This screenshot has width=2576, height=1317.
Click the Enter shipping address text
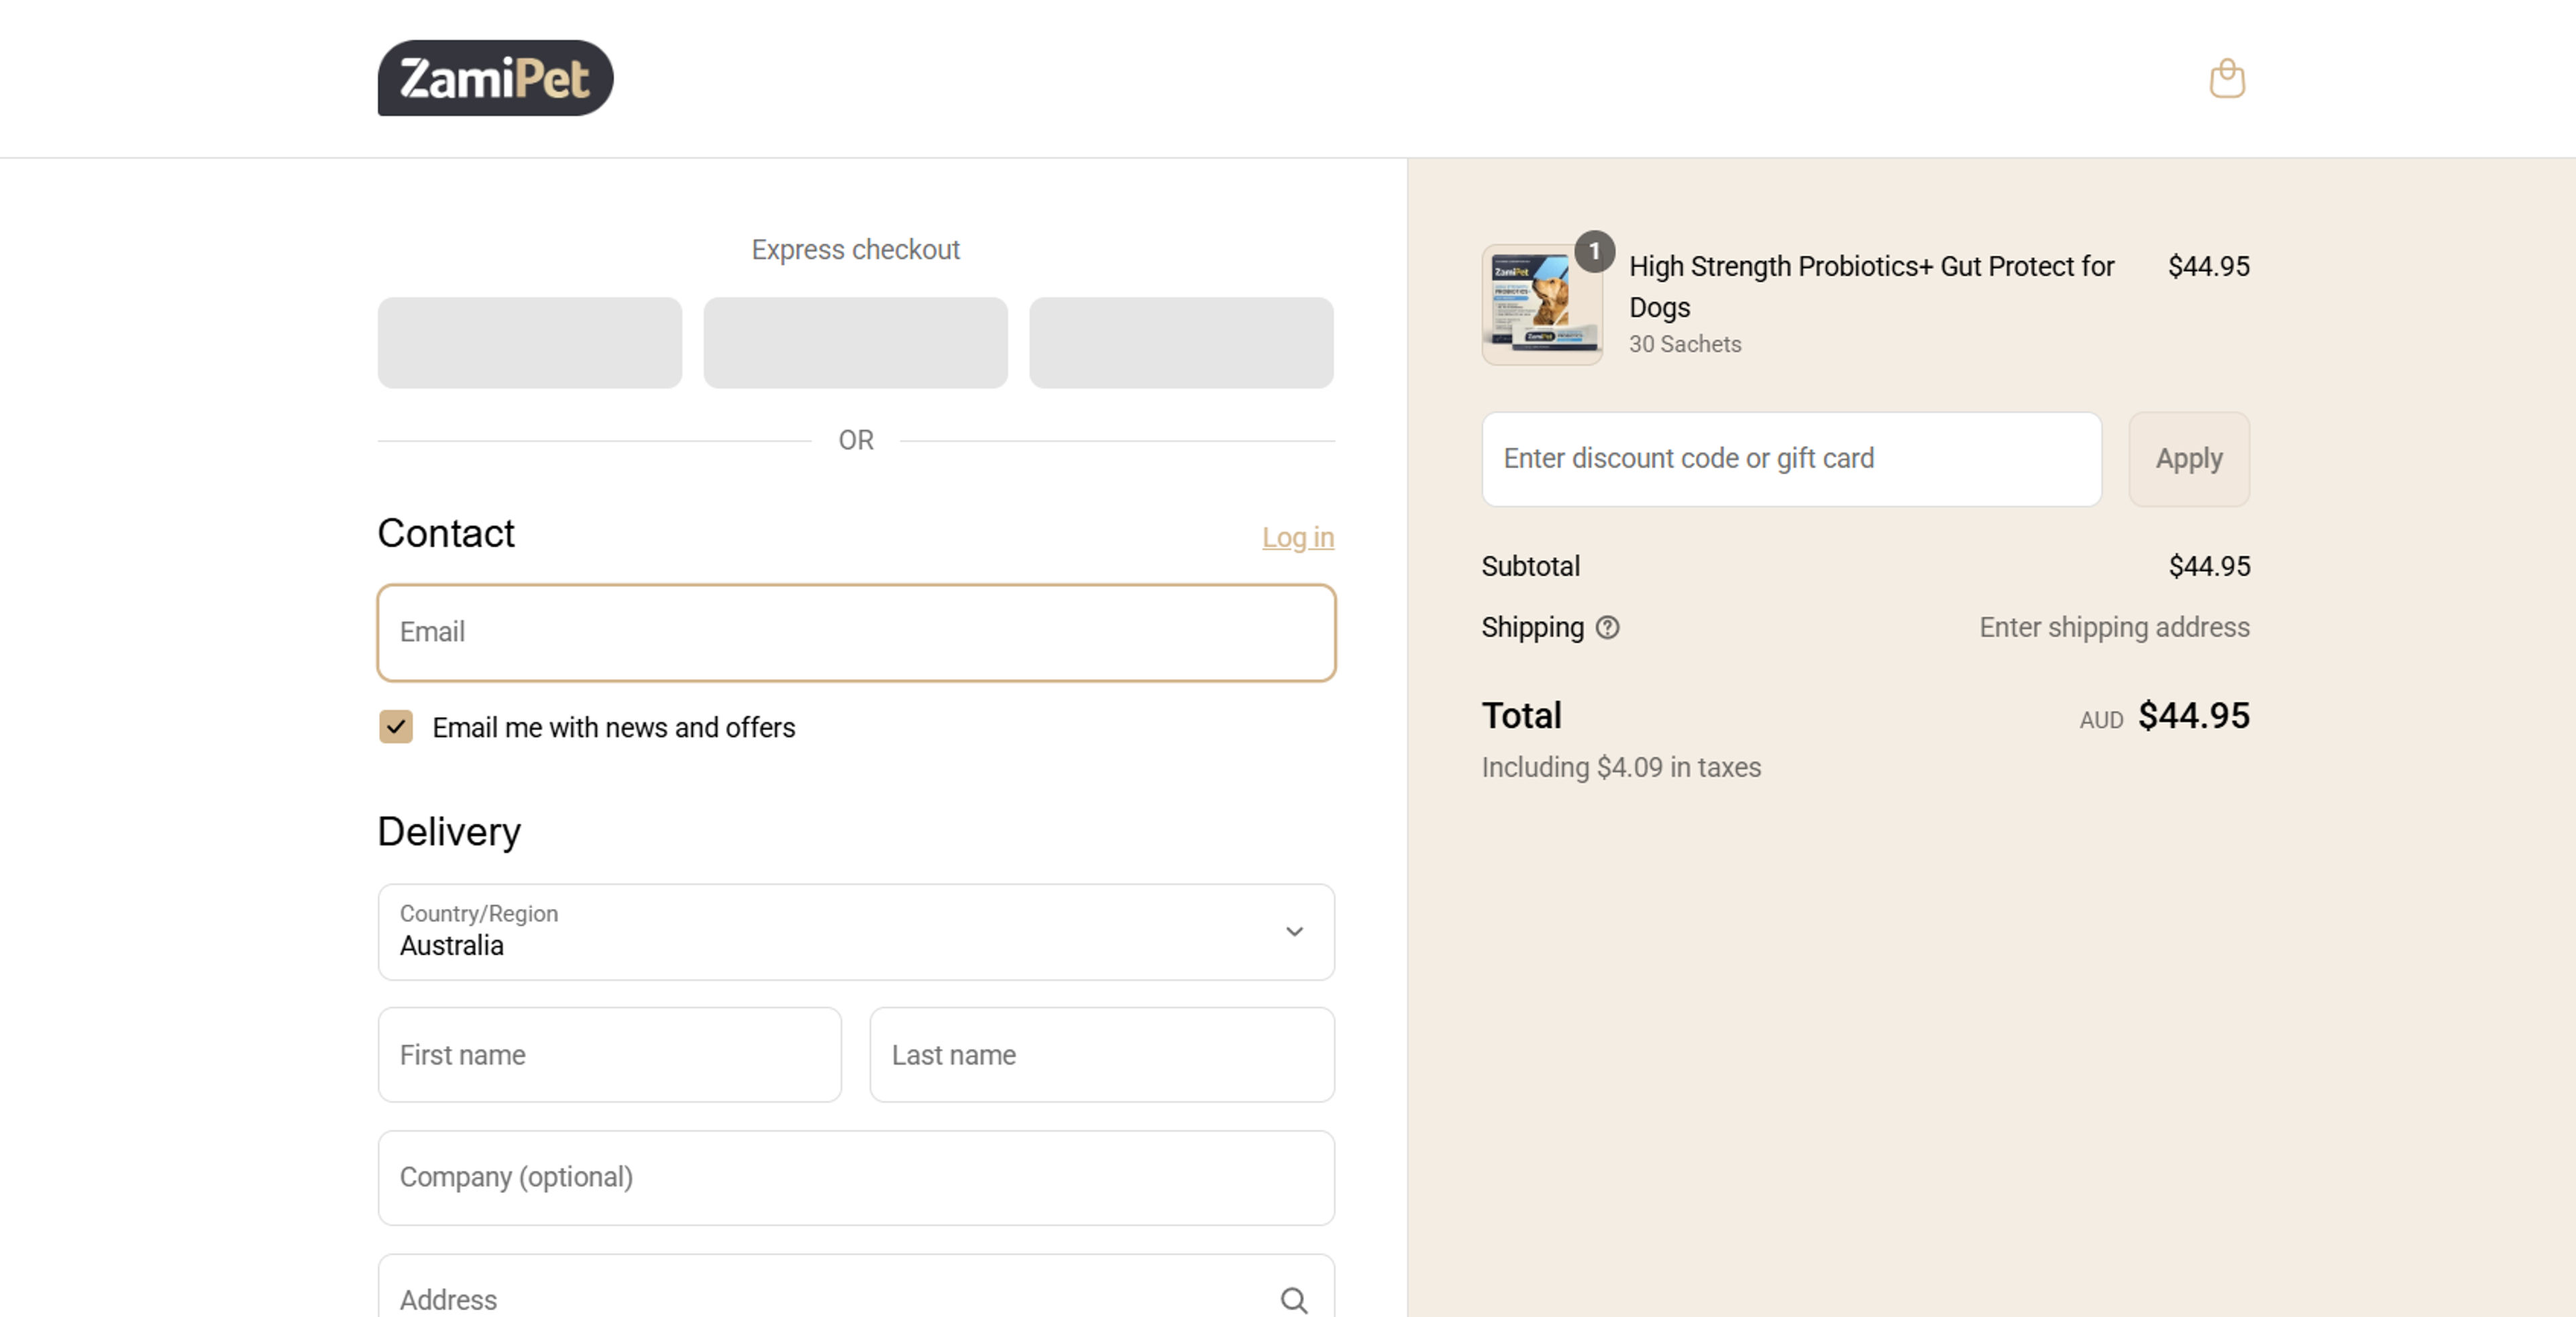[2114, 628]
